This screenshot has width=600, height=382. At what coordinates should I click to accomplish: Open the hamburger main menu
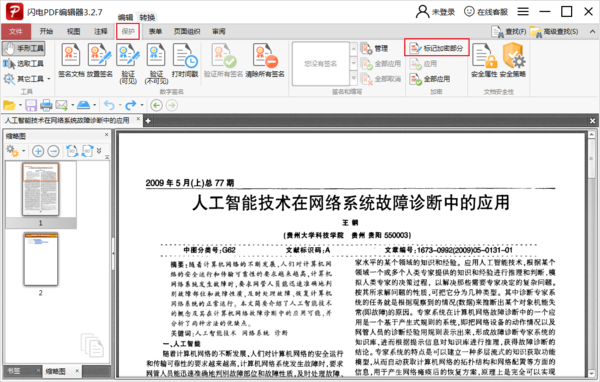coord(523,12)
